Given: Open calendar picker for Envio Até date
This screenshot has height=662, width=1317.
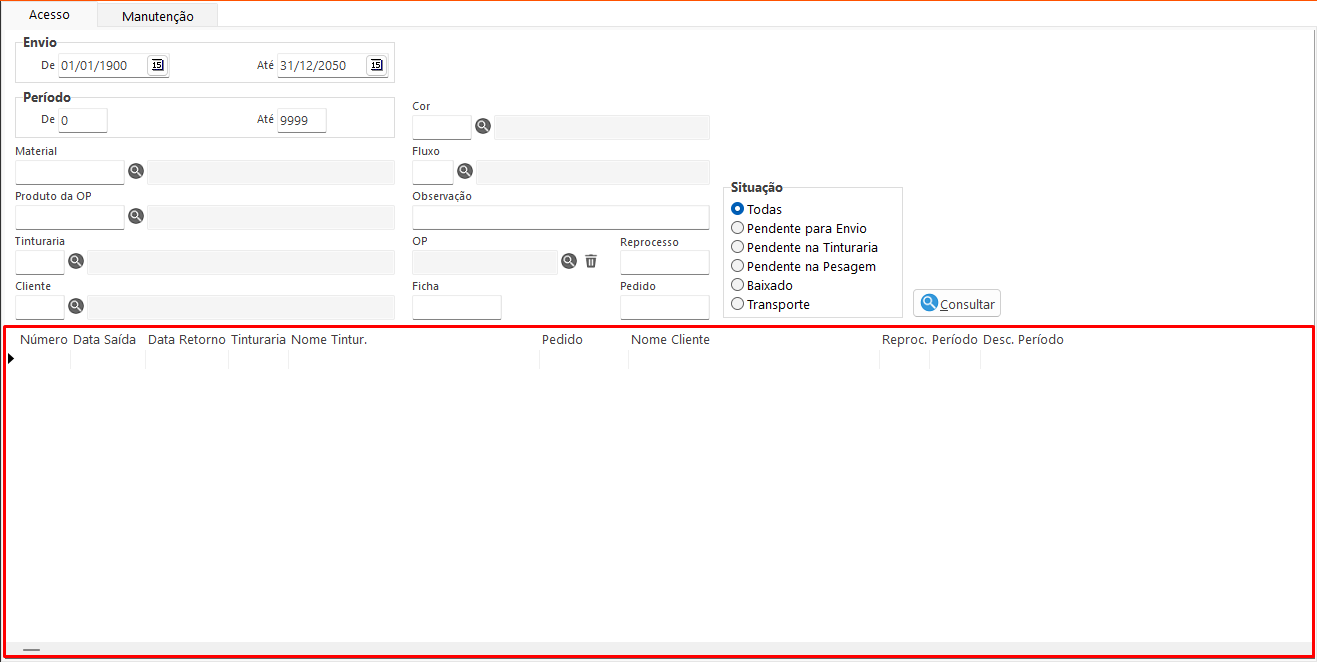Looking at the screenshot, I should pos(376,65).
